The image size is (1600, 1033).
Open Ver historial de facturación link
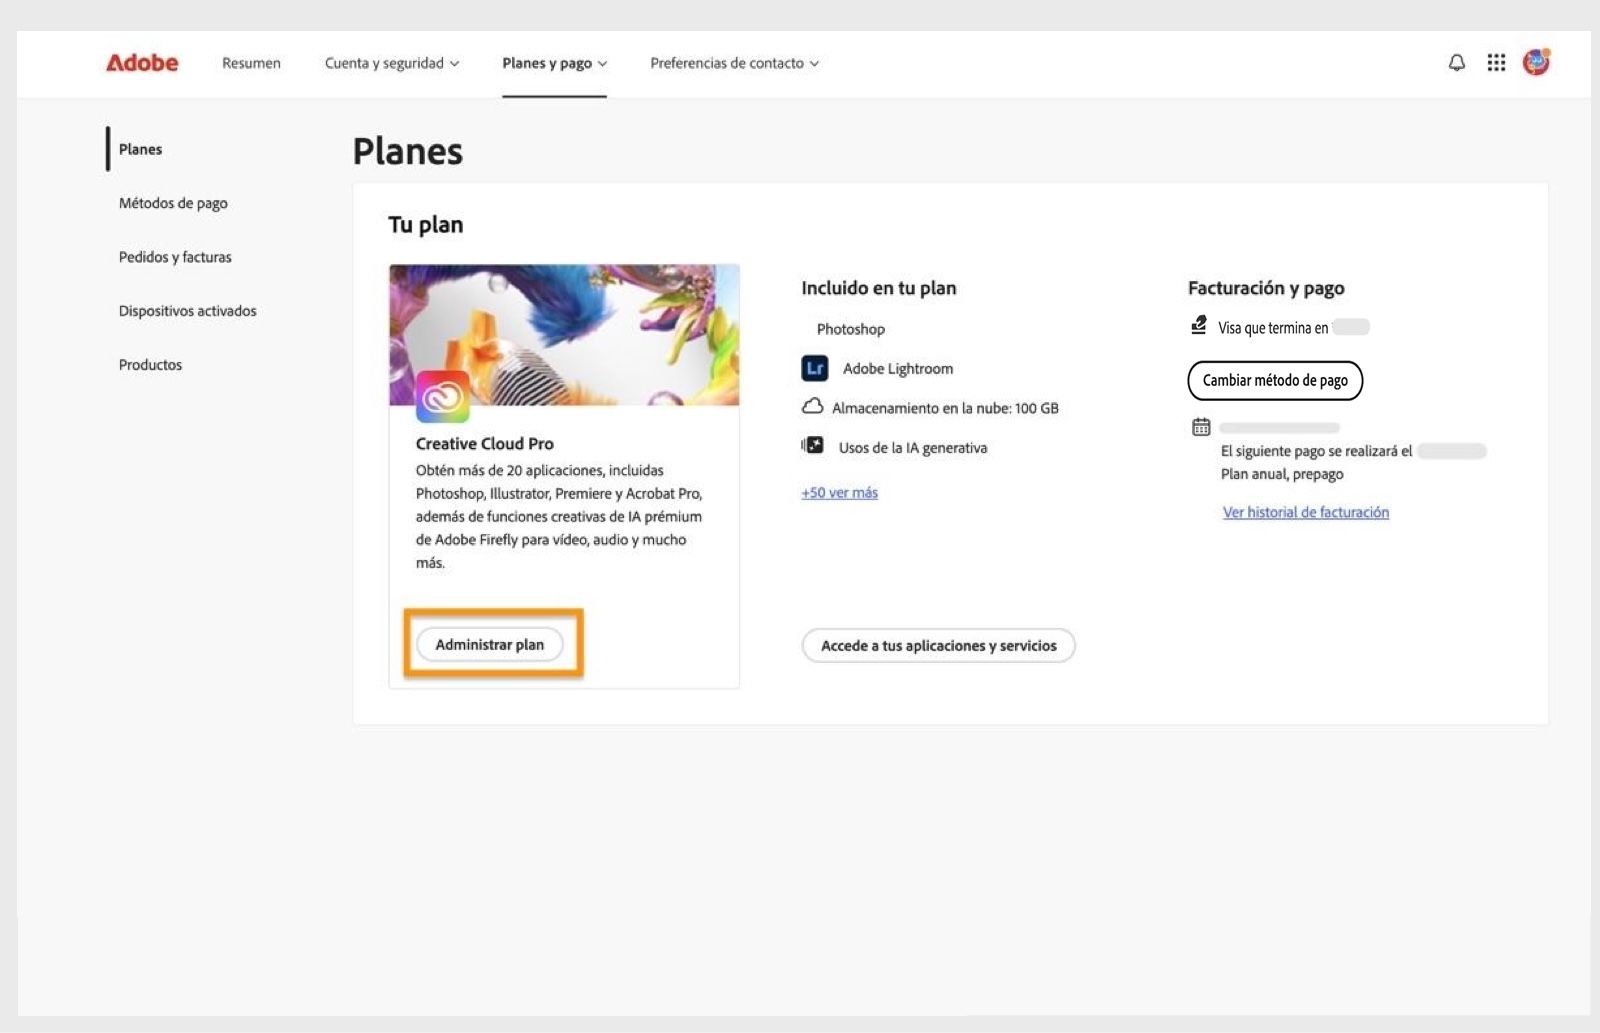coord(1305,512)
